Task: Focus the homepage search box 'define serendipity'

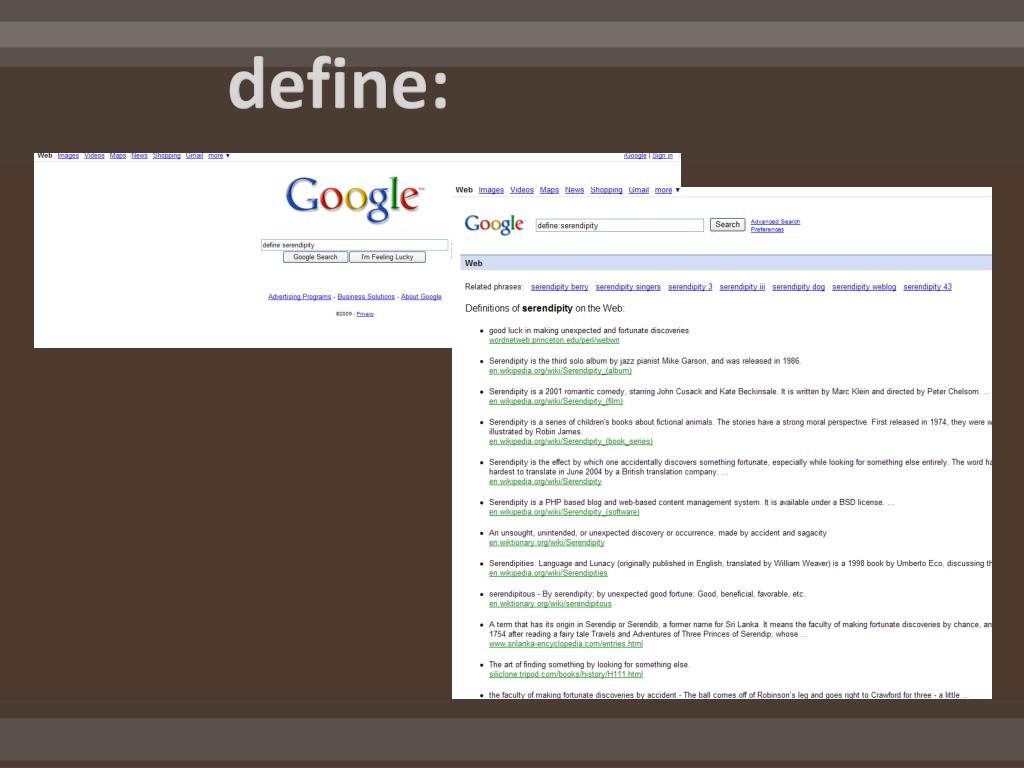Action: pyautogui.click(x=355, y=245)
